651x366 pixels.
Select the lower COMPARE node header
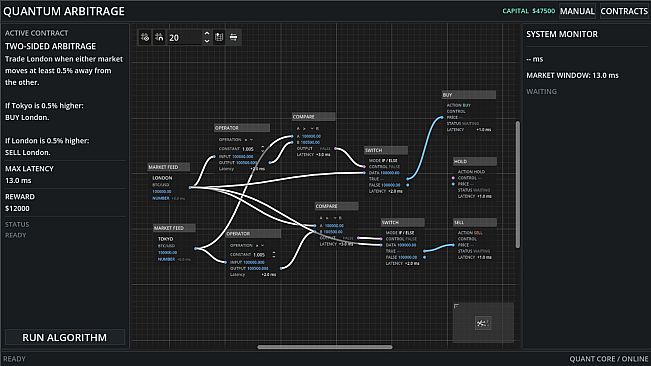pyautogui.click(x=336, y=206)
